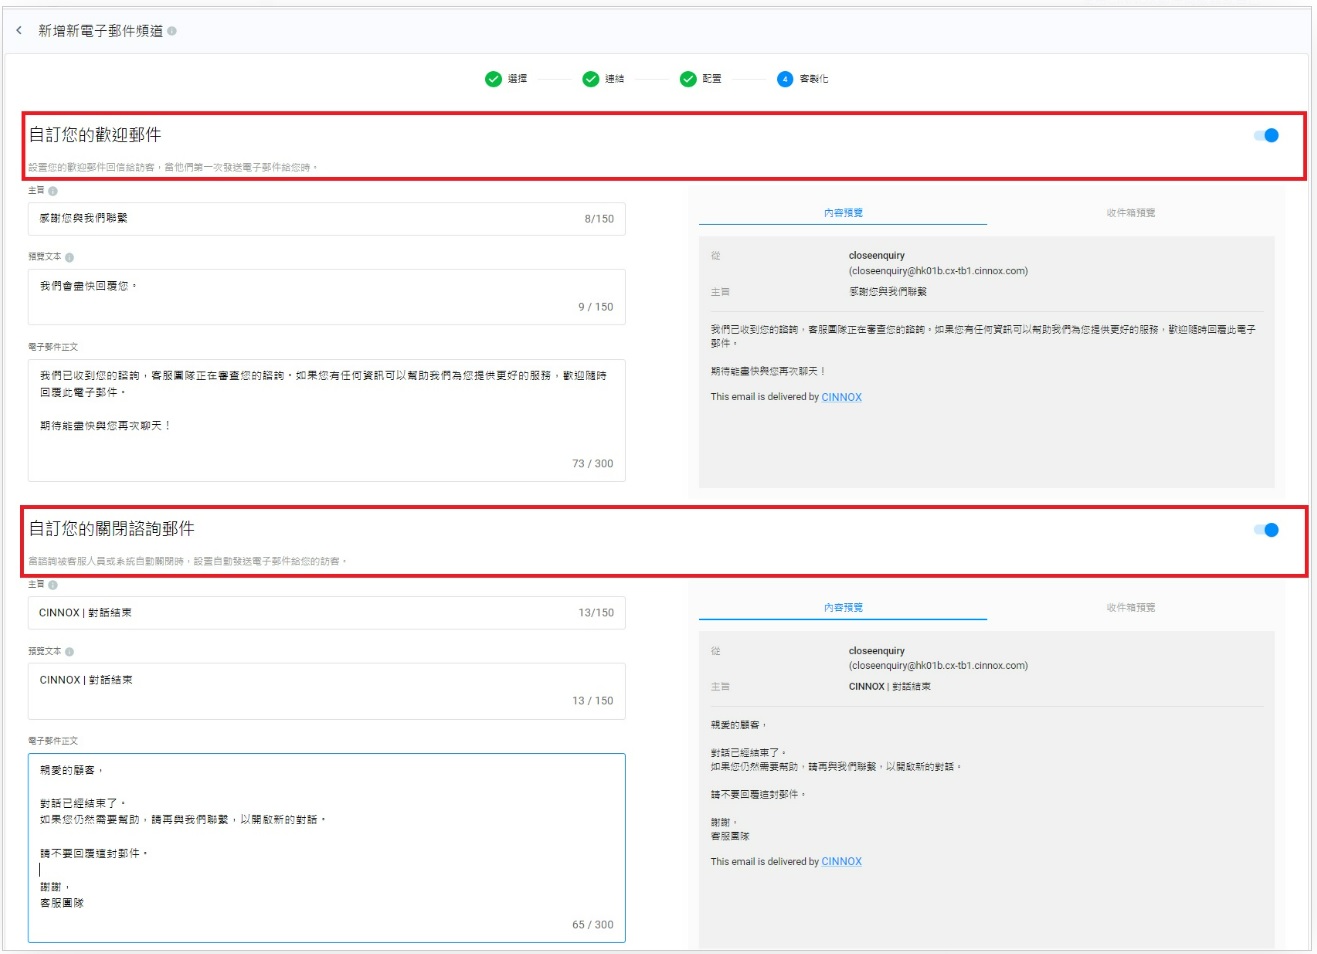Select the completed 連結 step checkmark

(x=591, y=79)
